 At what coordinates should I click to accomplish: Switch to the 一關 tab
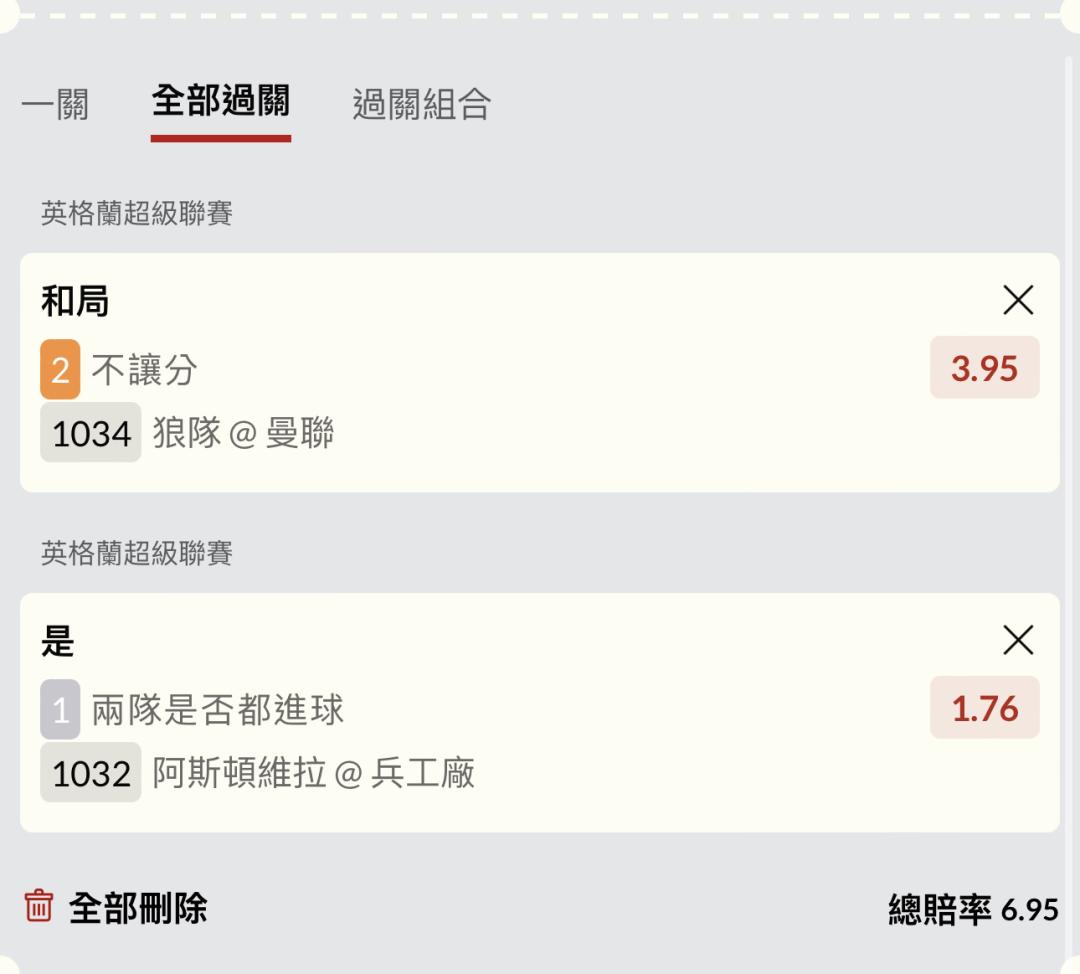click(x=55, y=104)
